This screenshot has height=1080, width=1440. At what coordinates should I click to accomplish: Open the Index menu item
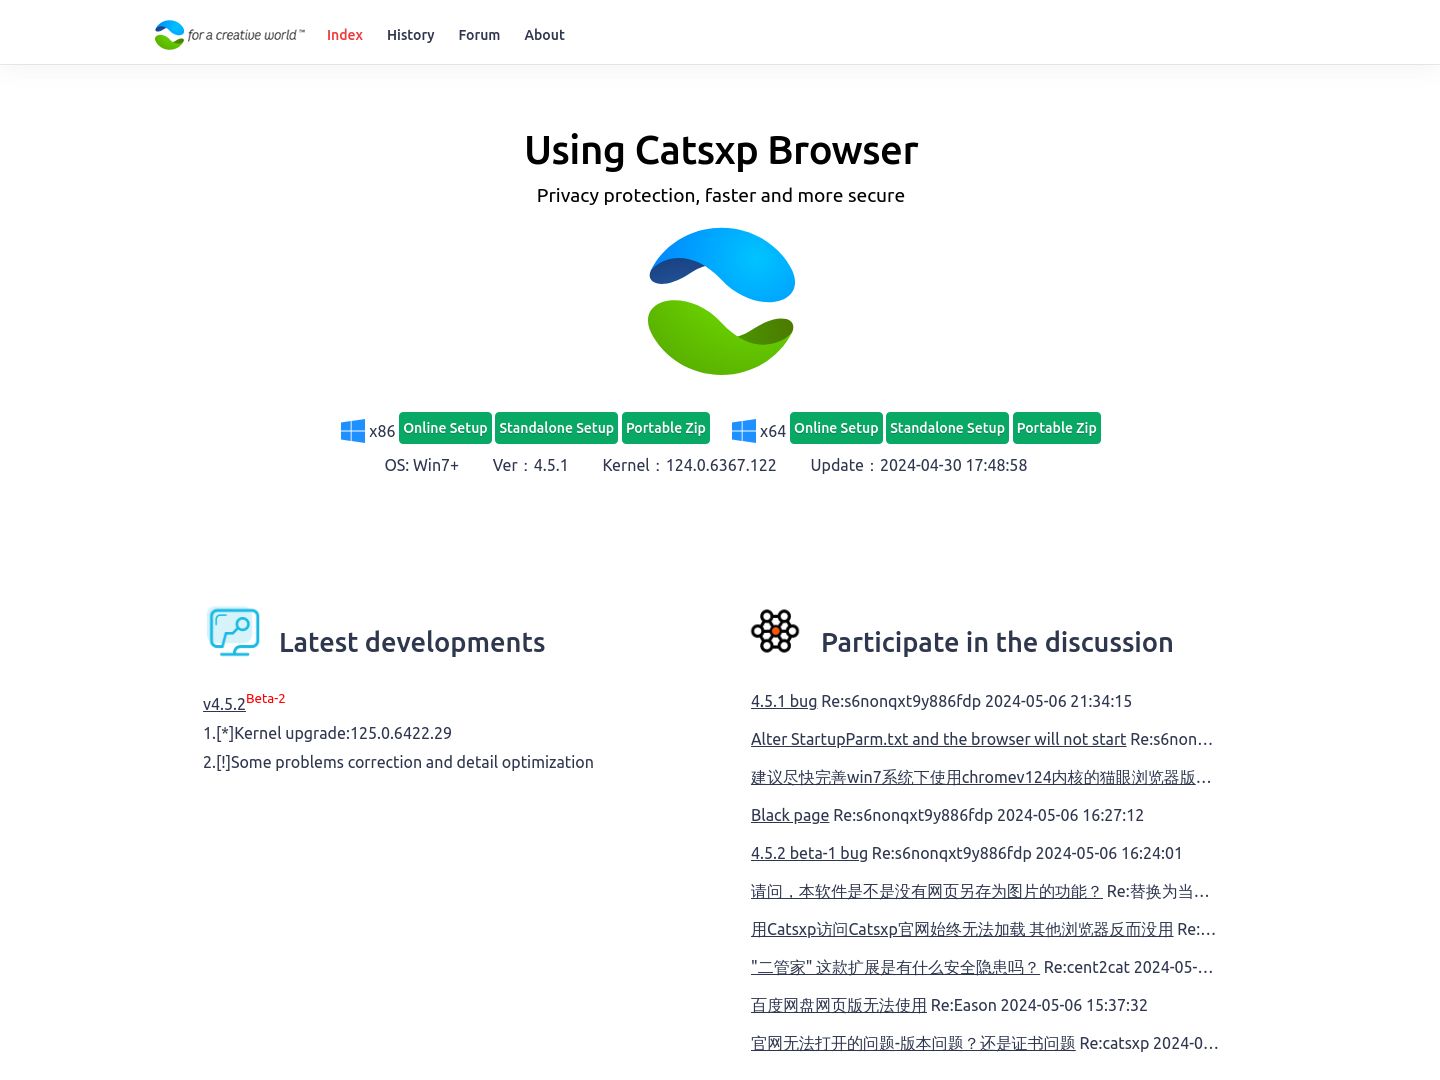point(345,35)
